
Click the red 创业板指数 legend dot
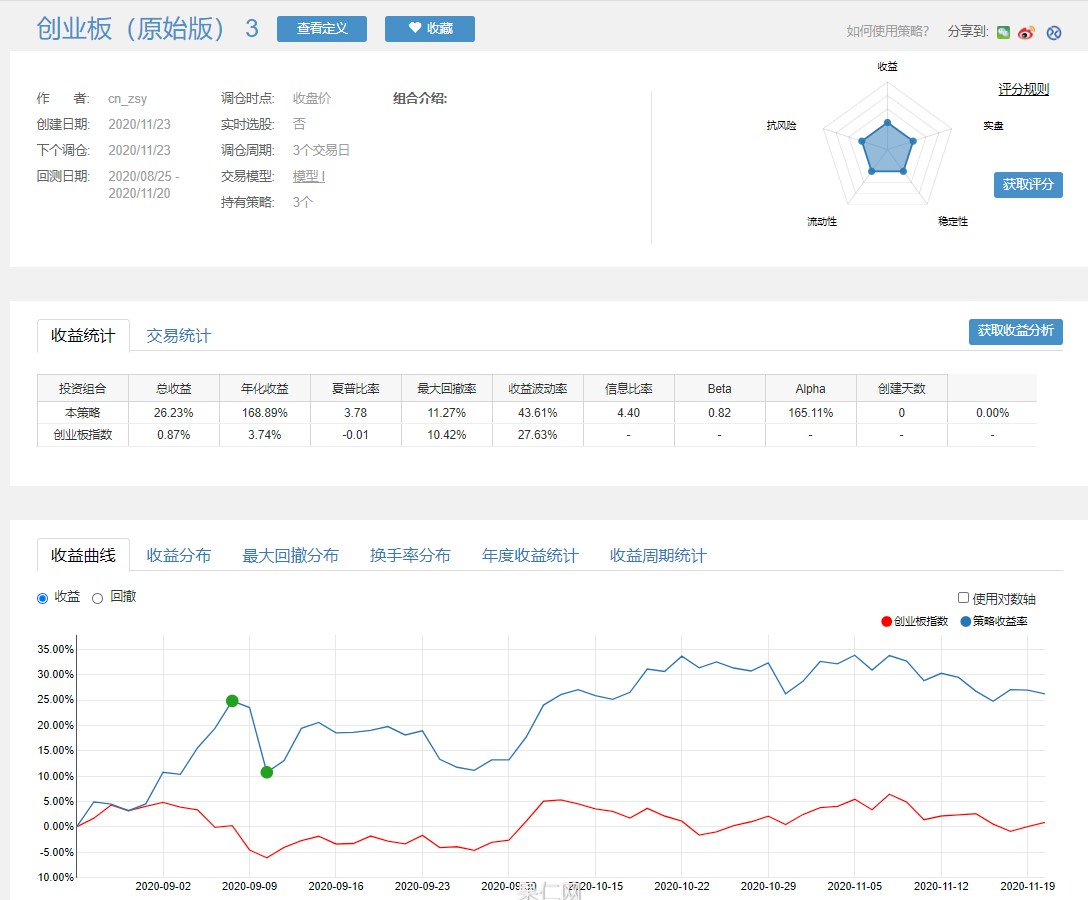tap(886, 621)
